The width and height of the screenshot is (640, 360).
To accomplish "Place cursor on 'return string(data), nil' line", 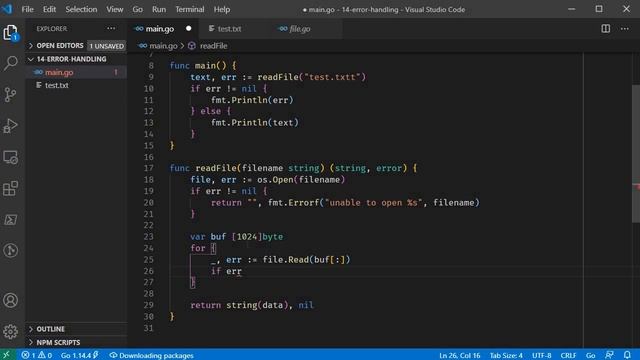I will (252, 305).
